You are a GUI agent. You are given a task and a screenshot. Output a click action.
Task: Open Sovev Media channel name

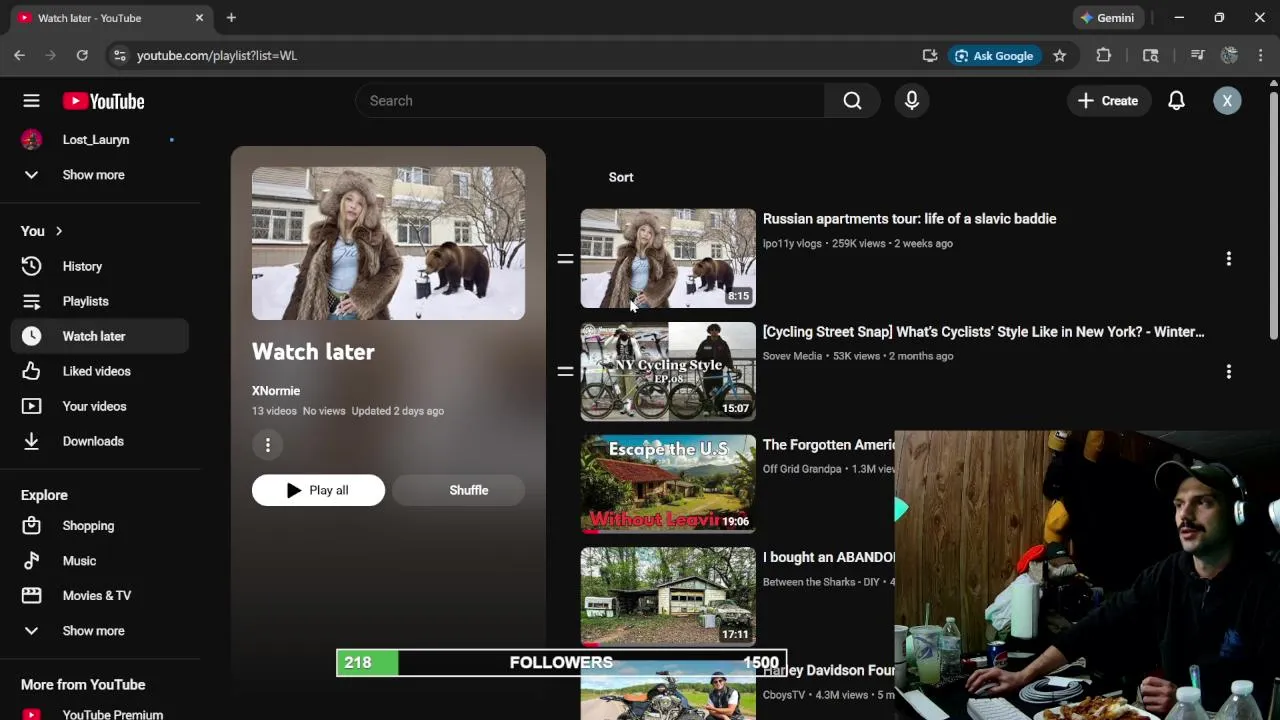[x=792, y=356]
